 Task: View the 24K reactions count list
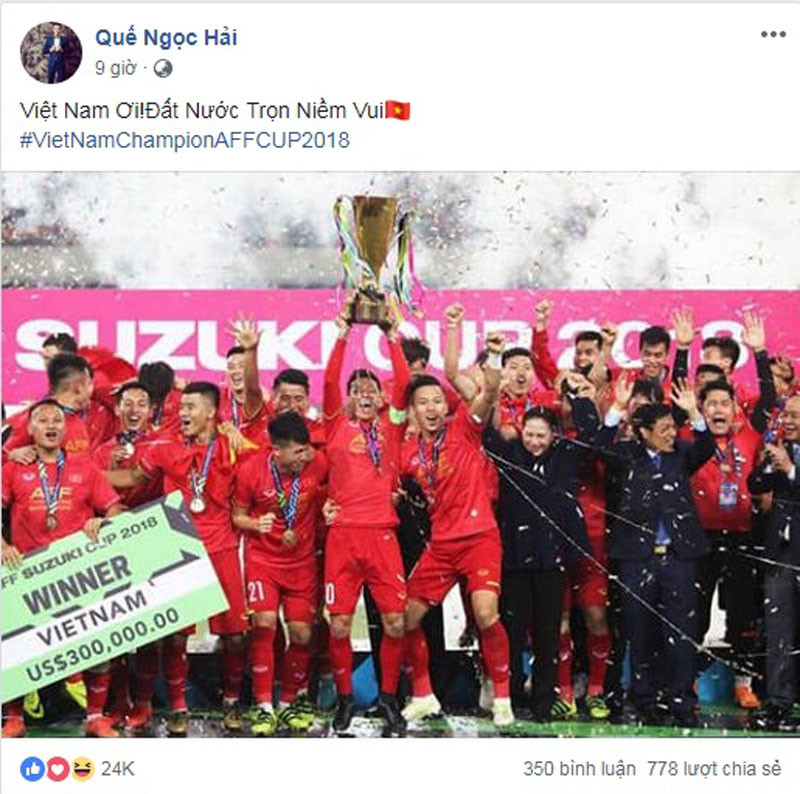[x=117, y=769]
